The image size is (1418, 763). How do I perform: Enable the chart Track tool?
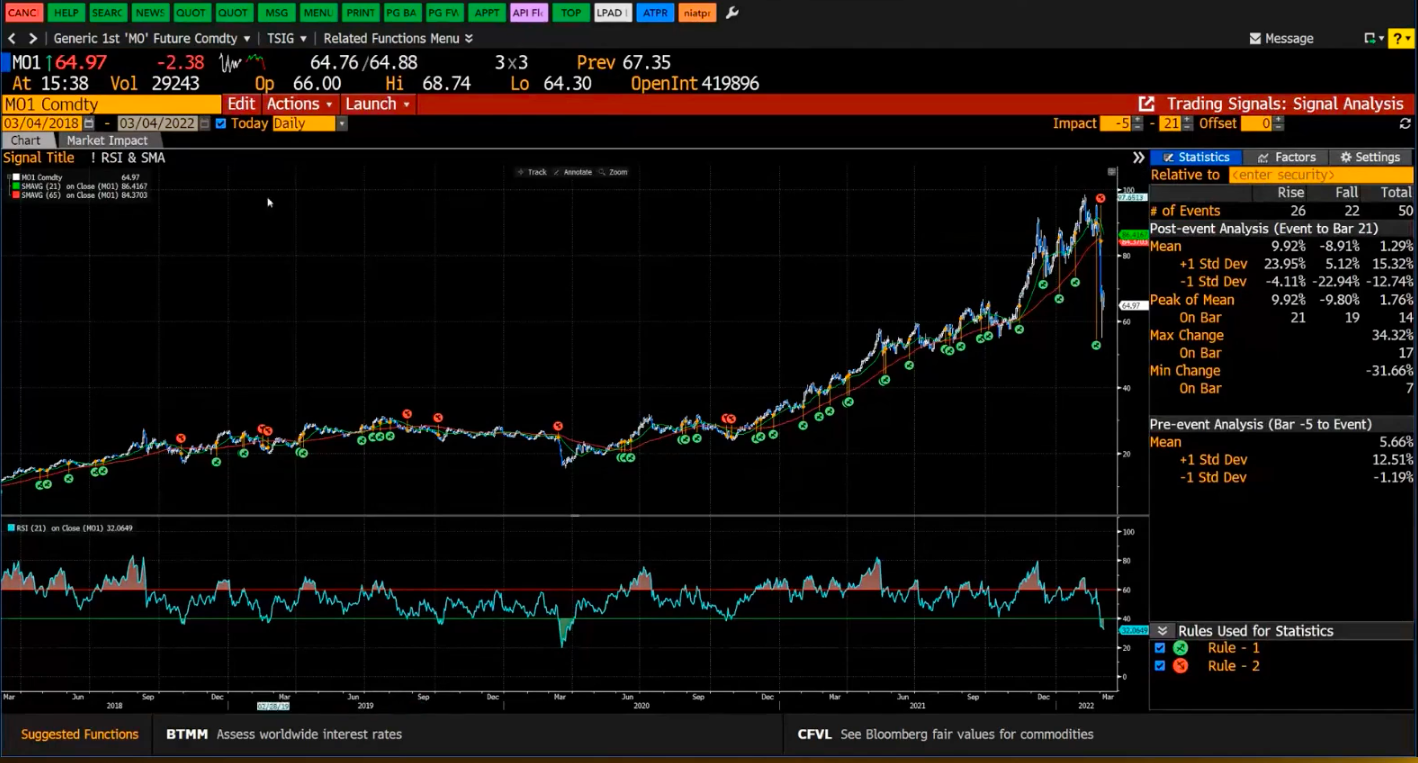point(532,172)
